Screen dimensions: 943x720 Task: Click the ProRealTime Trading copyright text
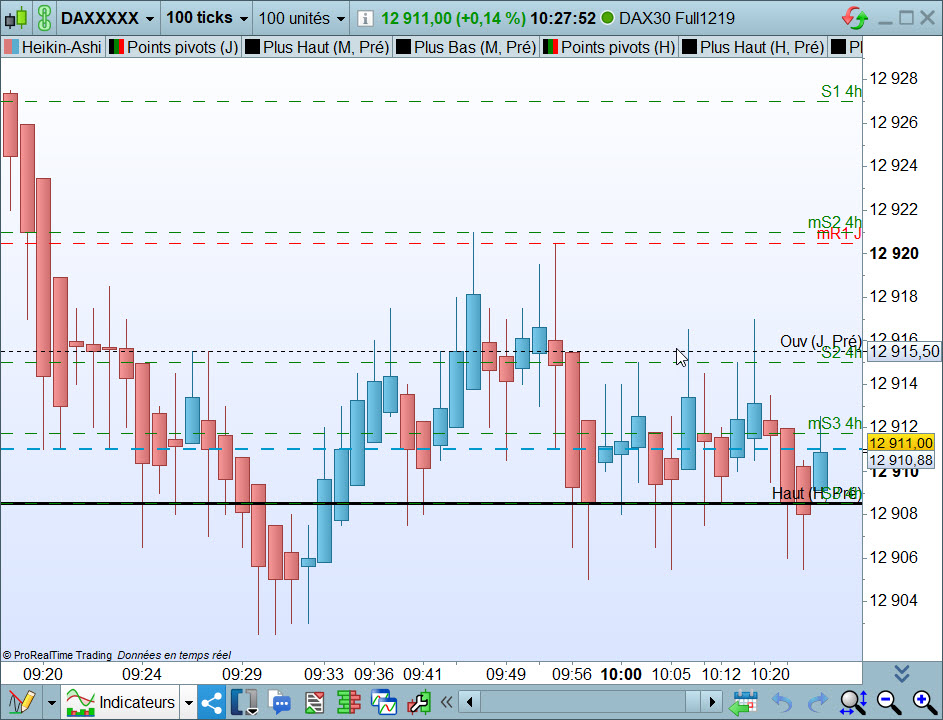point(57,655)
